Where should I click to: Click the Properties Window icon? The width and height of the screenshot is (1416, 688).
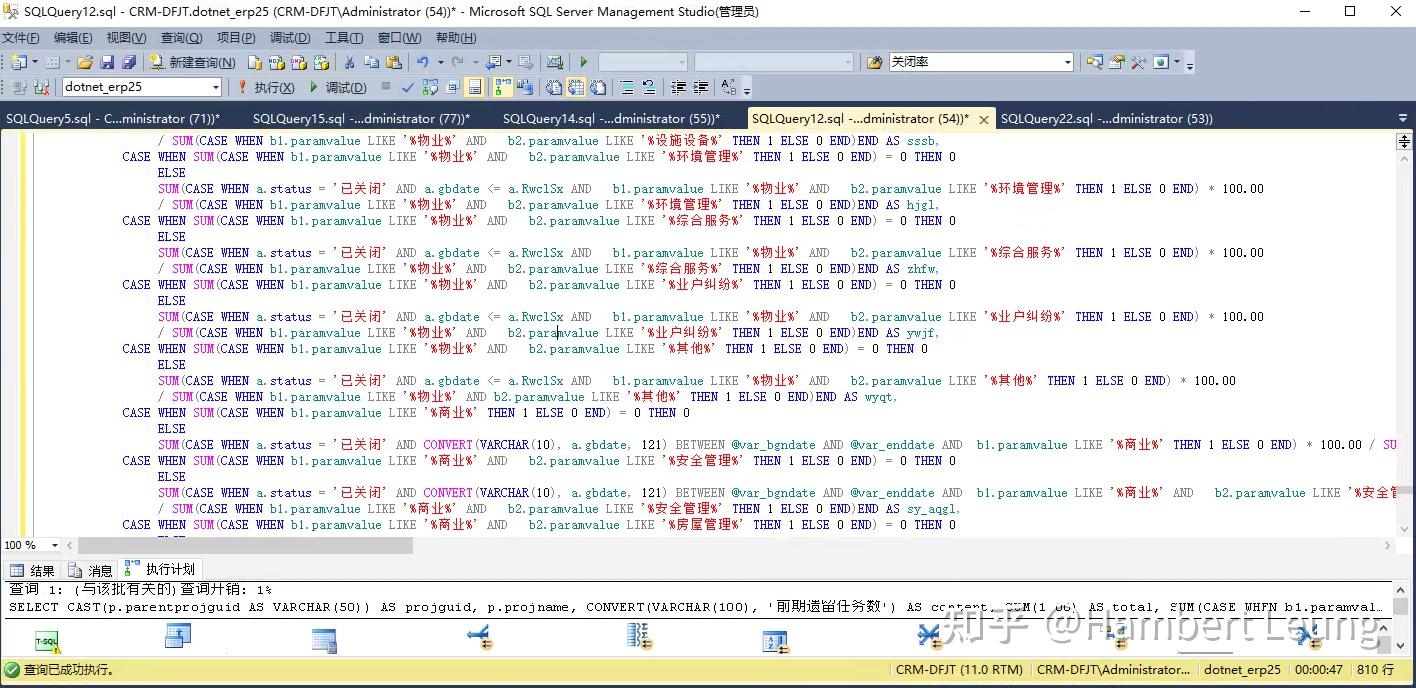coord(1115,62)
